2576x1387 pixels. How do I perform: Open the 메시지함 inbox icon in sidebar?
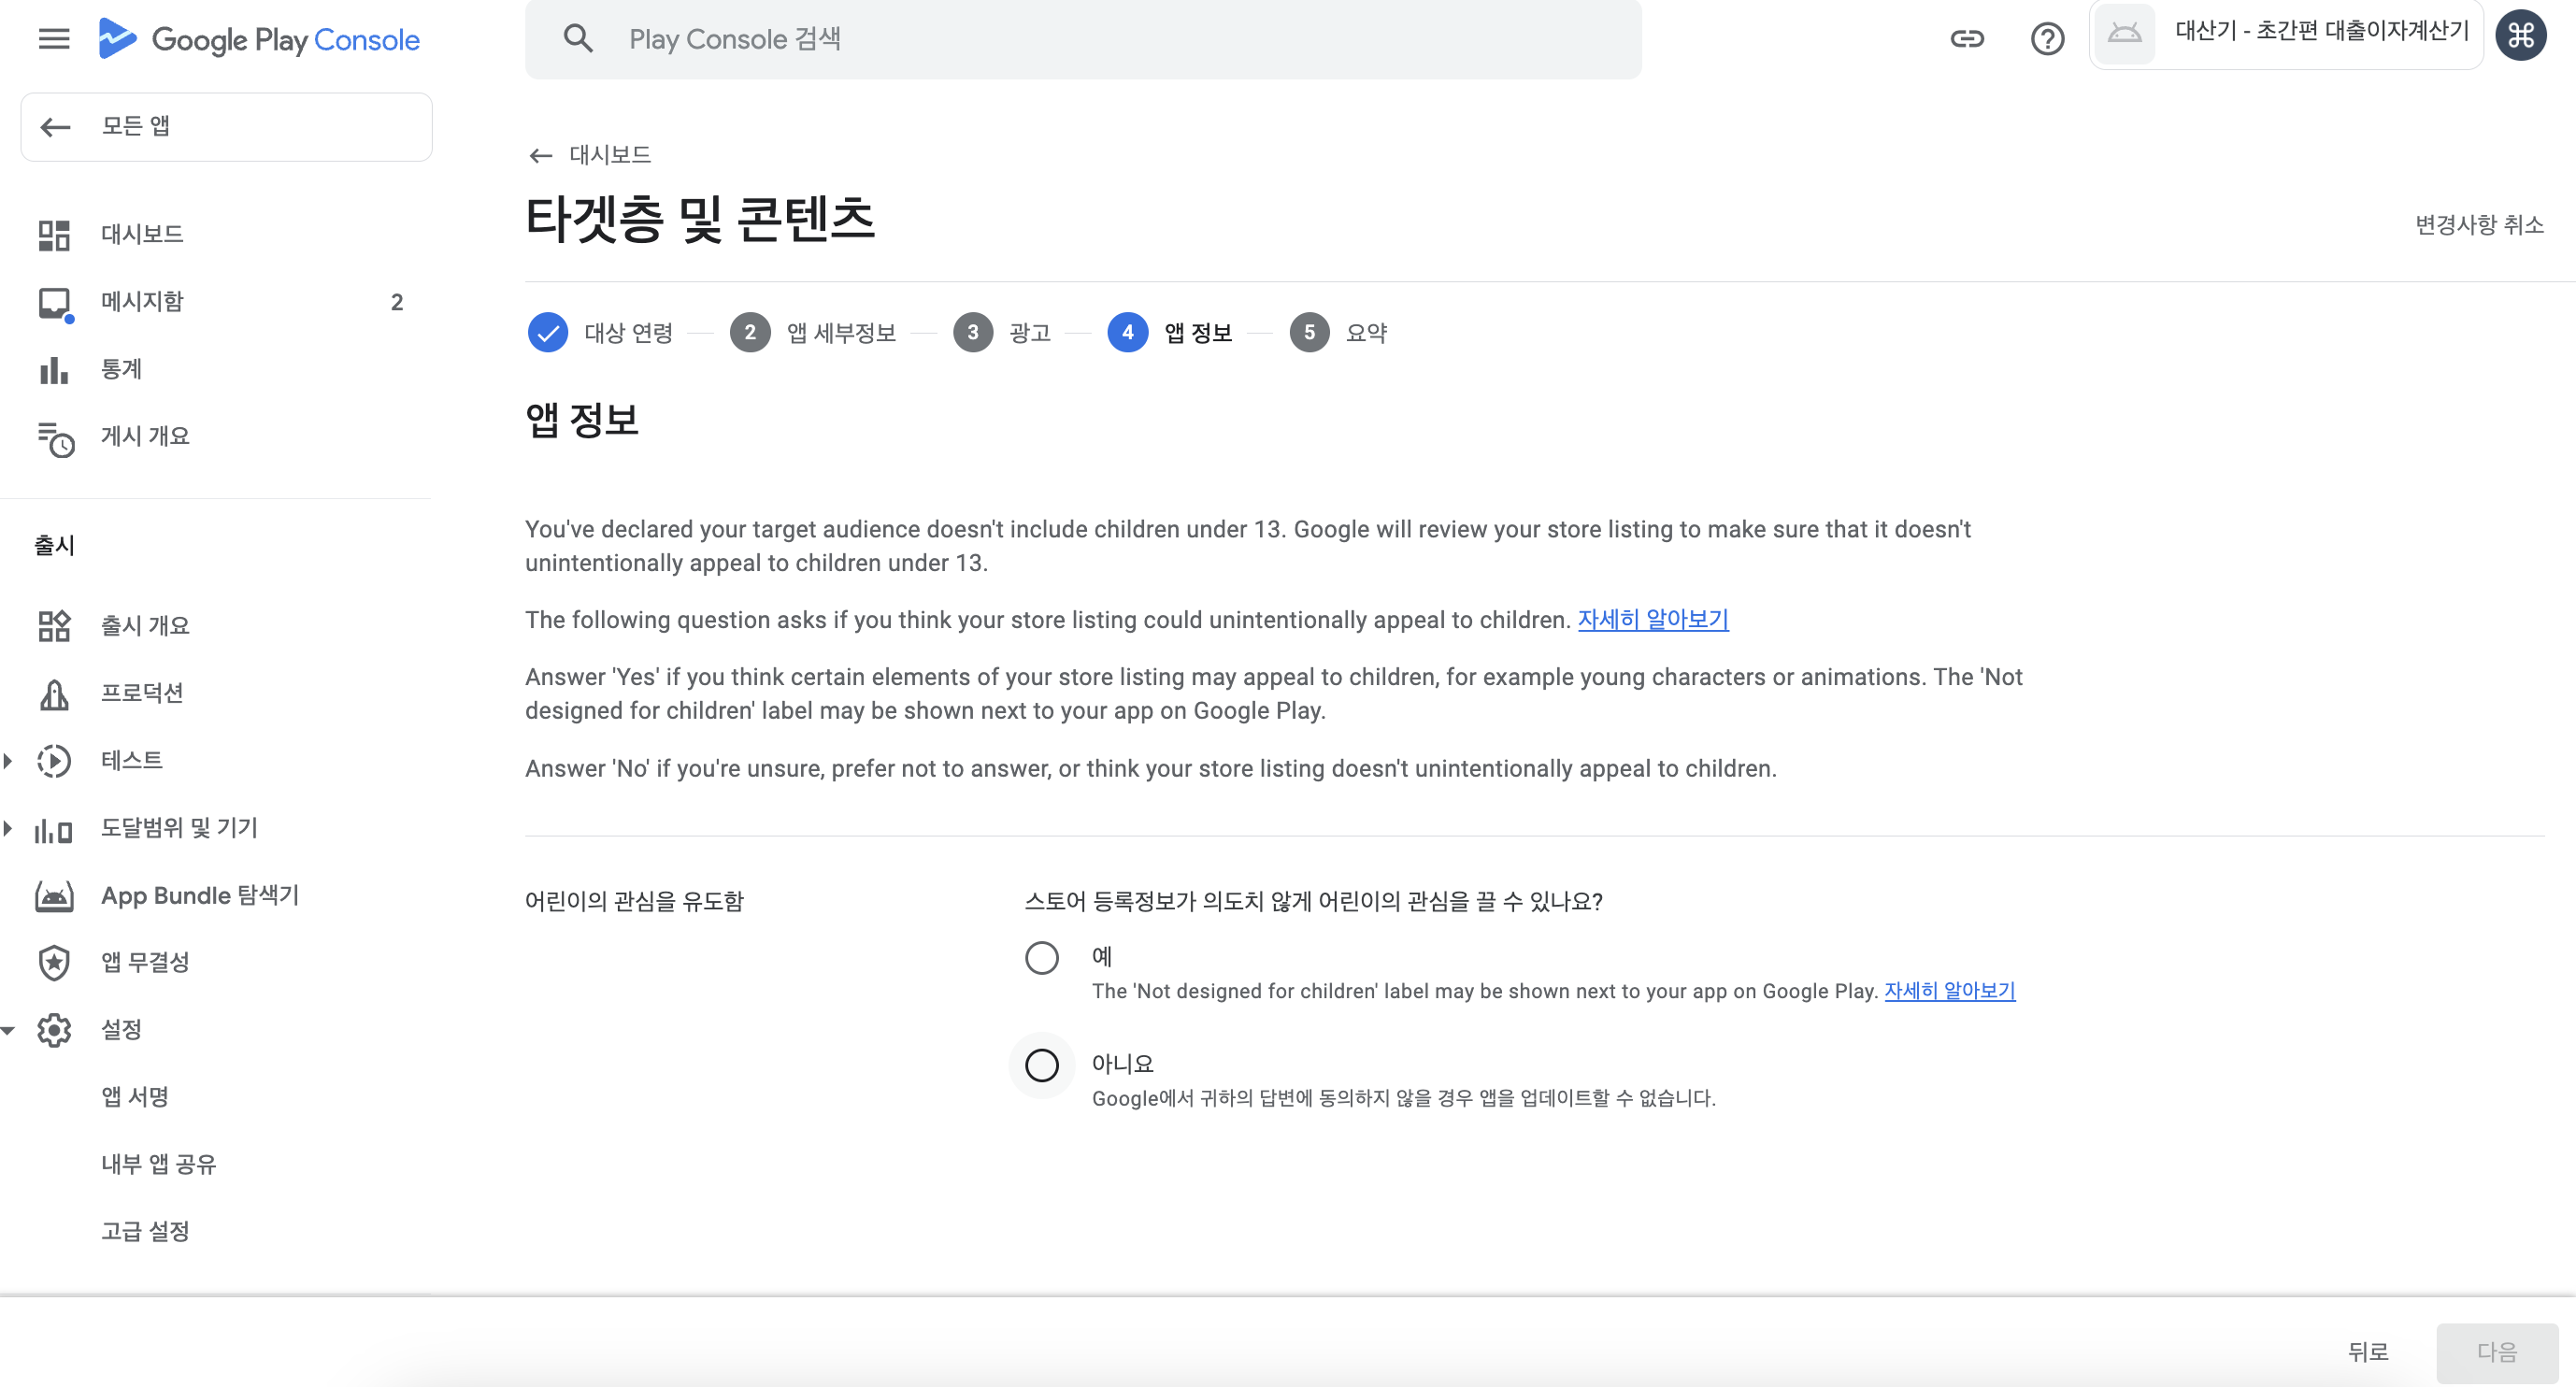pyautogui.click(x=54, y=302)
